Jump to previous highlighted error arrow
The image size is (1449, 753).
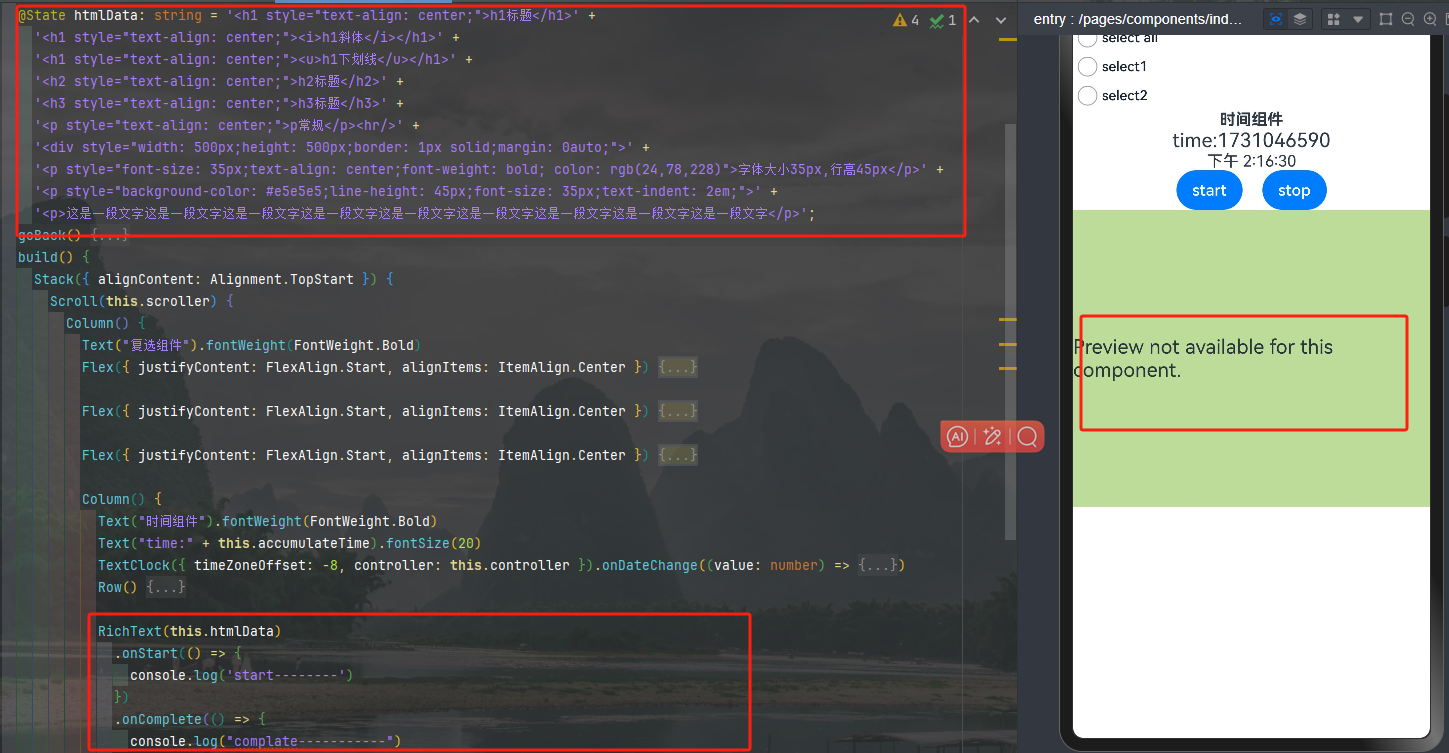[975, 20]
